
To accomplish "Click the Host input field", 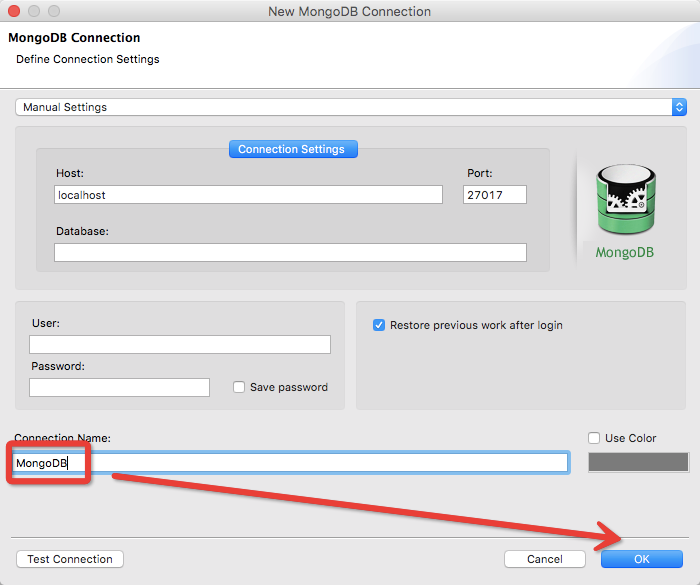I will pyautogui.click(x=248, y=195).
